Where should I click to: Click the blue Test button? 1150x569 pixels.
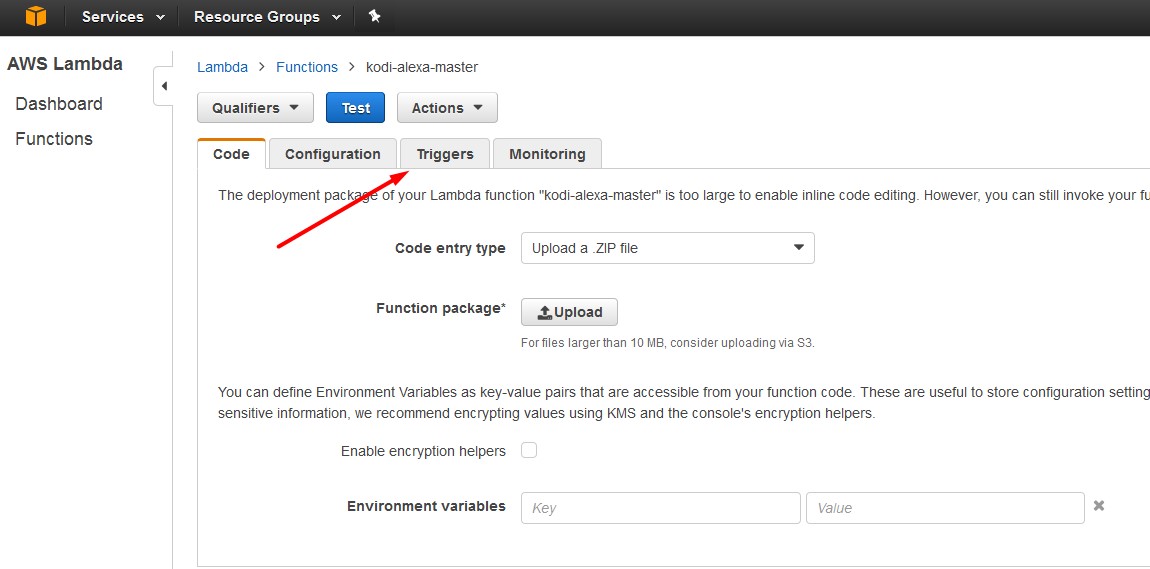(356, 108)
